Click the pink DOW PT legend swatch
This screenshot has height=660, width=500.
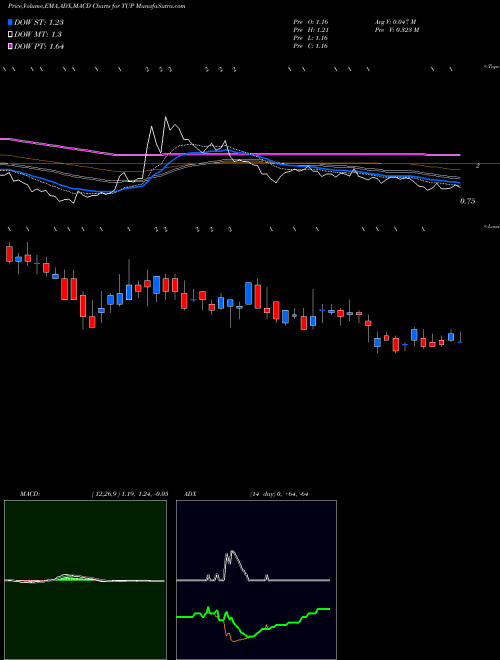click(10, 47)
